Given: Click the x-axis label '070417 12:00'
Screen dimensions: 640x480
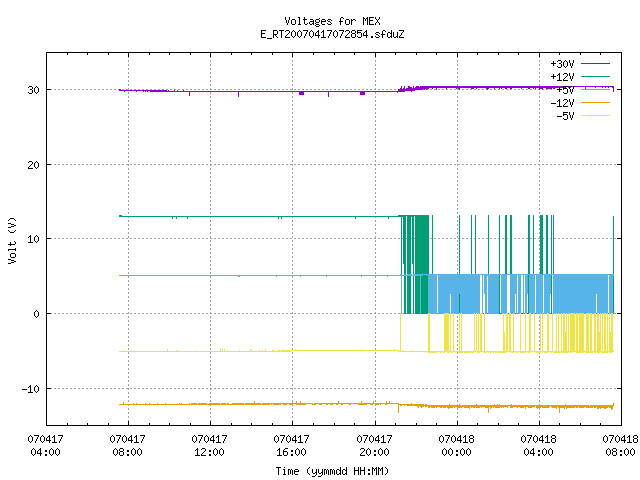Looking at the screenshot, I should (x=209, y=445).
